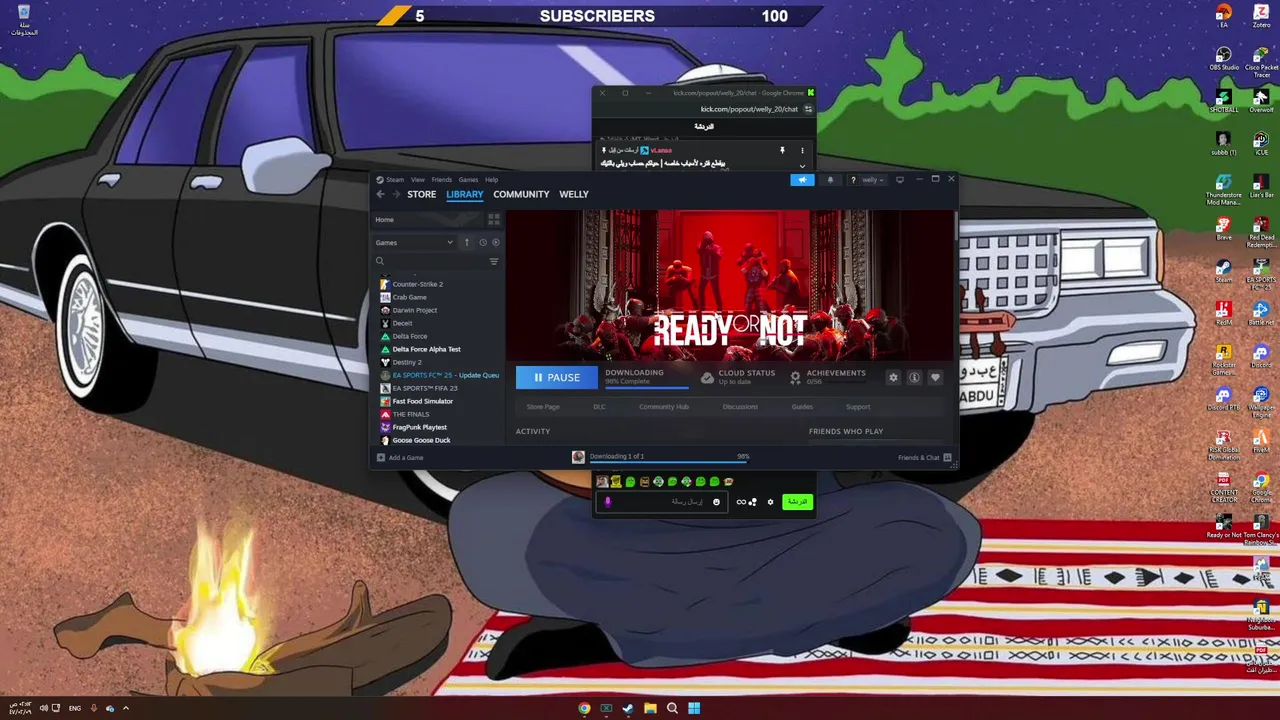Image resolution: width=1280 pixels, height=720 pixels.
Task: Open the COMMUNITY tab in Steam
Action: [521, 194]
